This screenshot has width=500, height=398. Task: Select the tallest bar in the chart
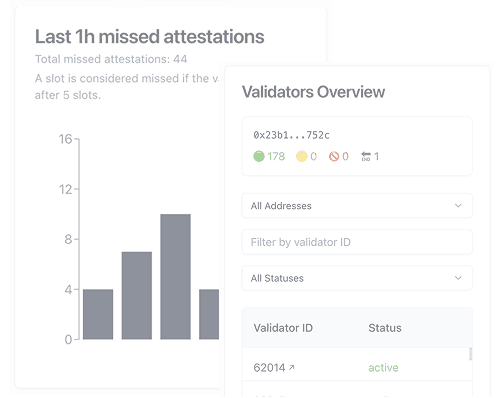click(x=175, y=277)
